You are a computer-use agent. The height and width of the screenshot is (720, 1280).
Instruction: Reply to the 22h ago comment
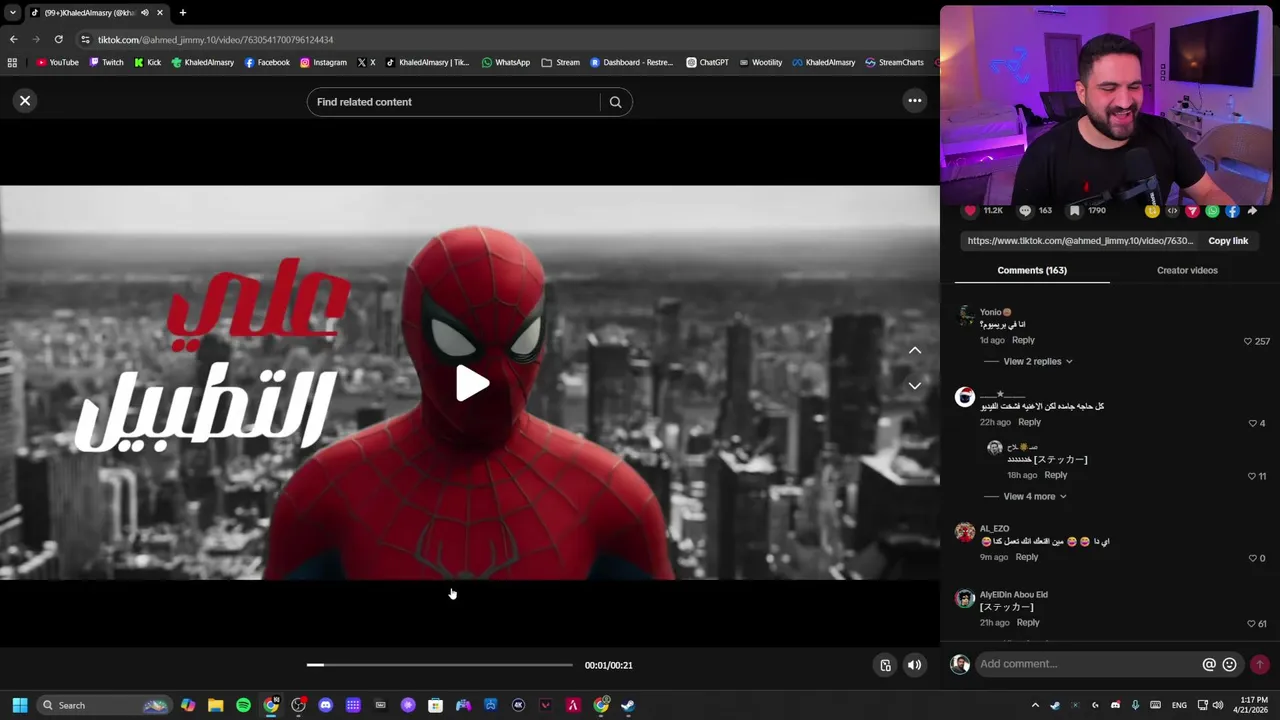click(1029, 422)
